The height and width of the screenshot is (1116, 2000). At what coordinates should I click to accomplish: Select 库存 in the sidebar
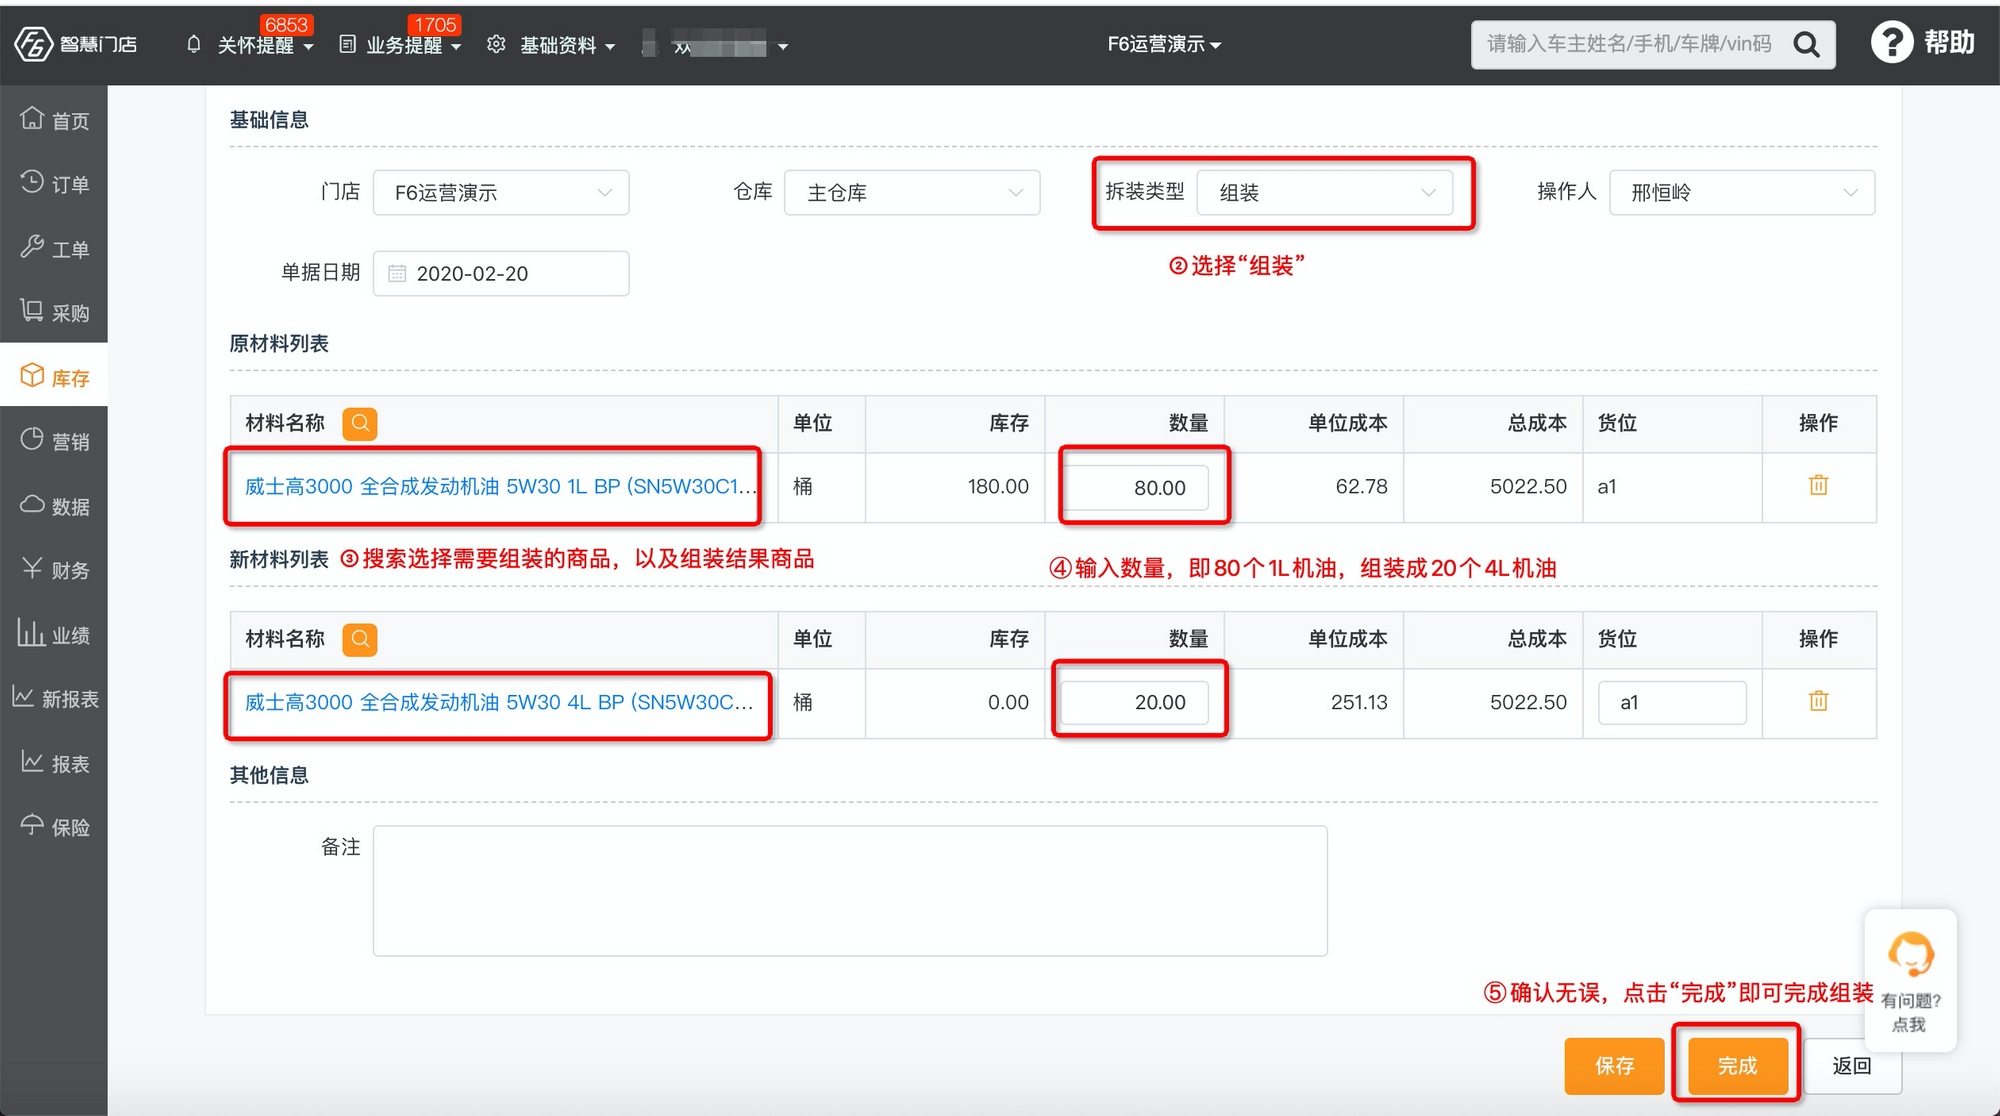[x=55, y=377]
